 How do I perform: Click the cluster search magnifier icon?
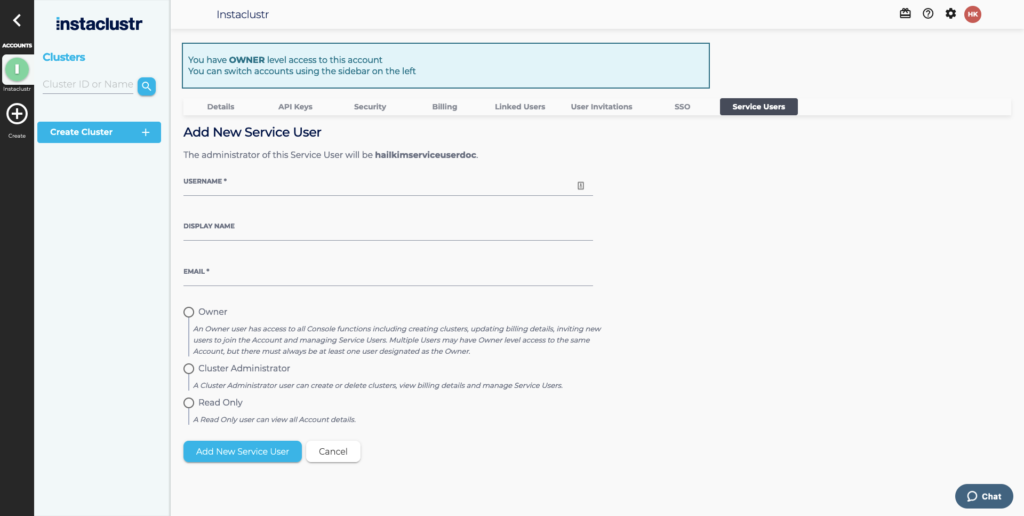147,86
